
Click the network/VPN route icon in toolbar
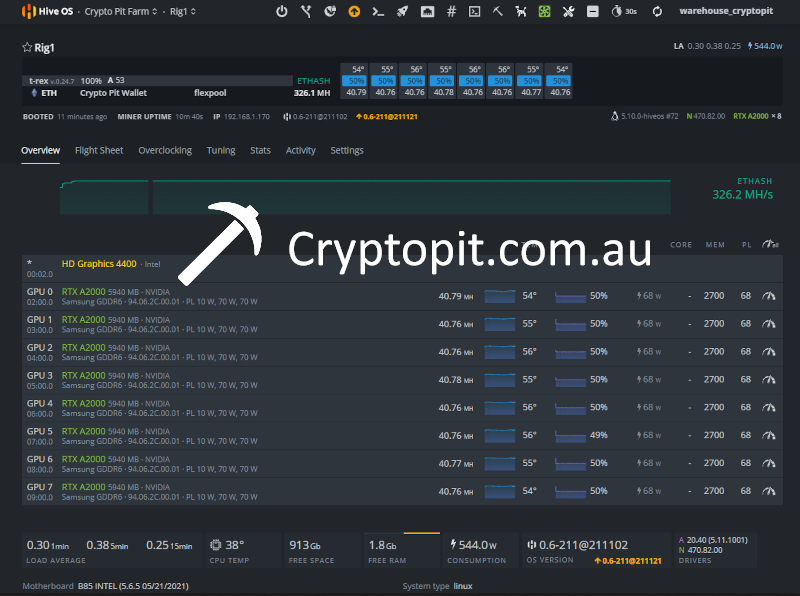[x=306, y=11]
